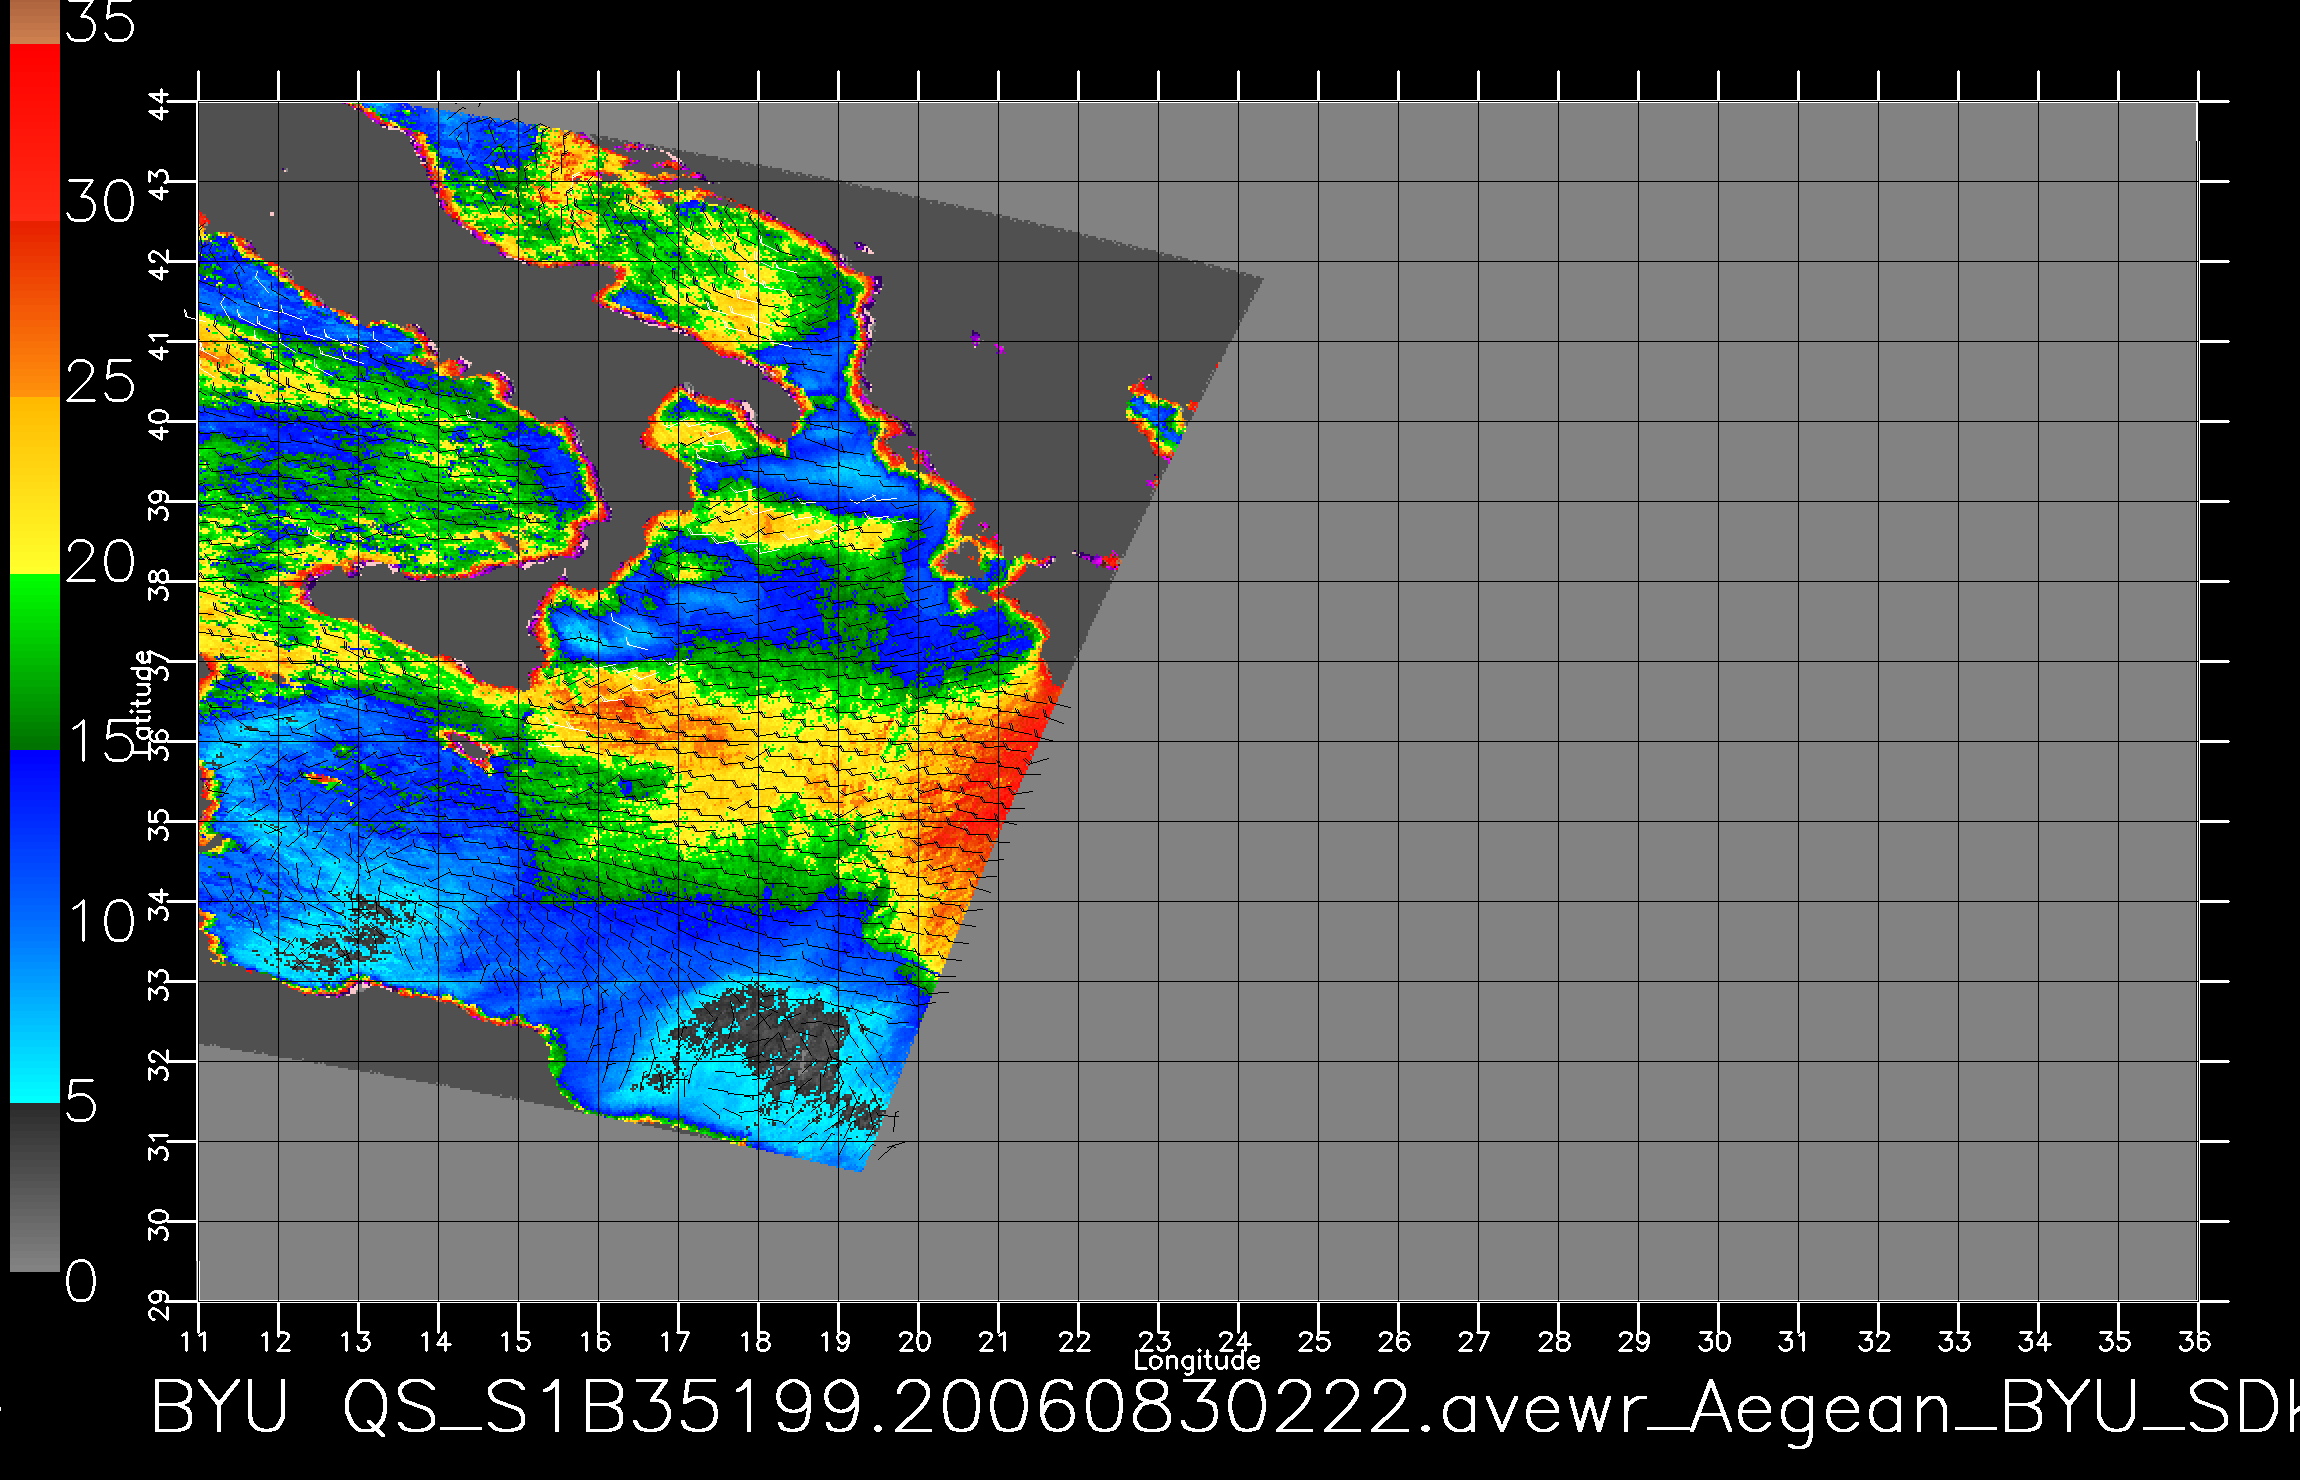Click latitude tick label 40

coord(160,423)
